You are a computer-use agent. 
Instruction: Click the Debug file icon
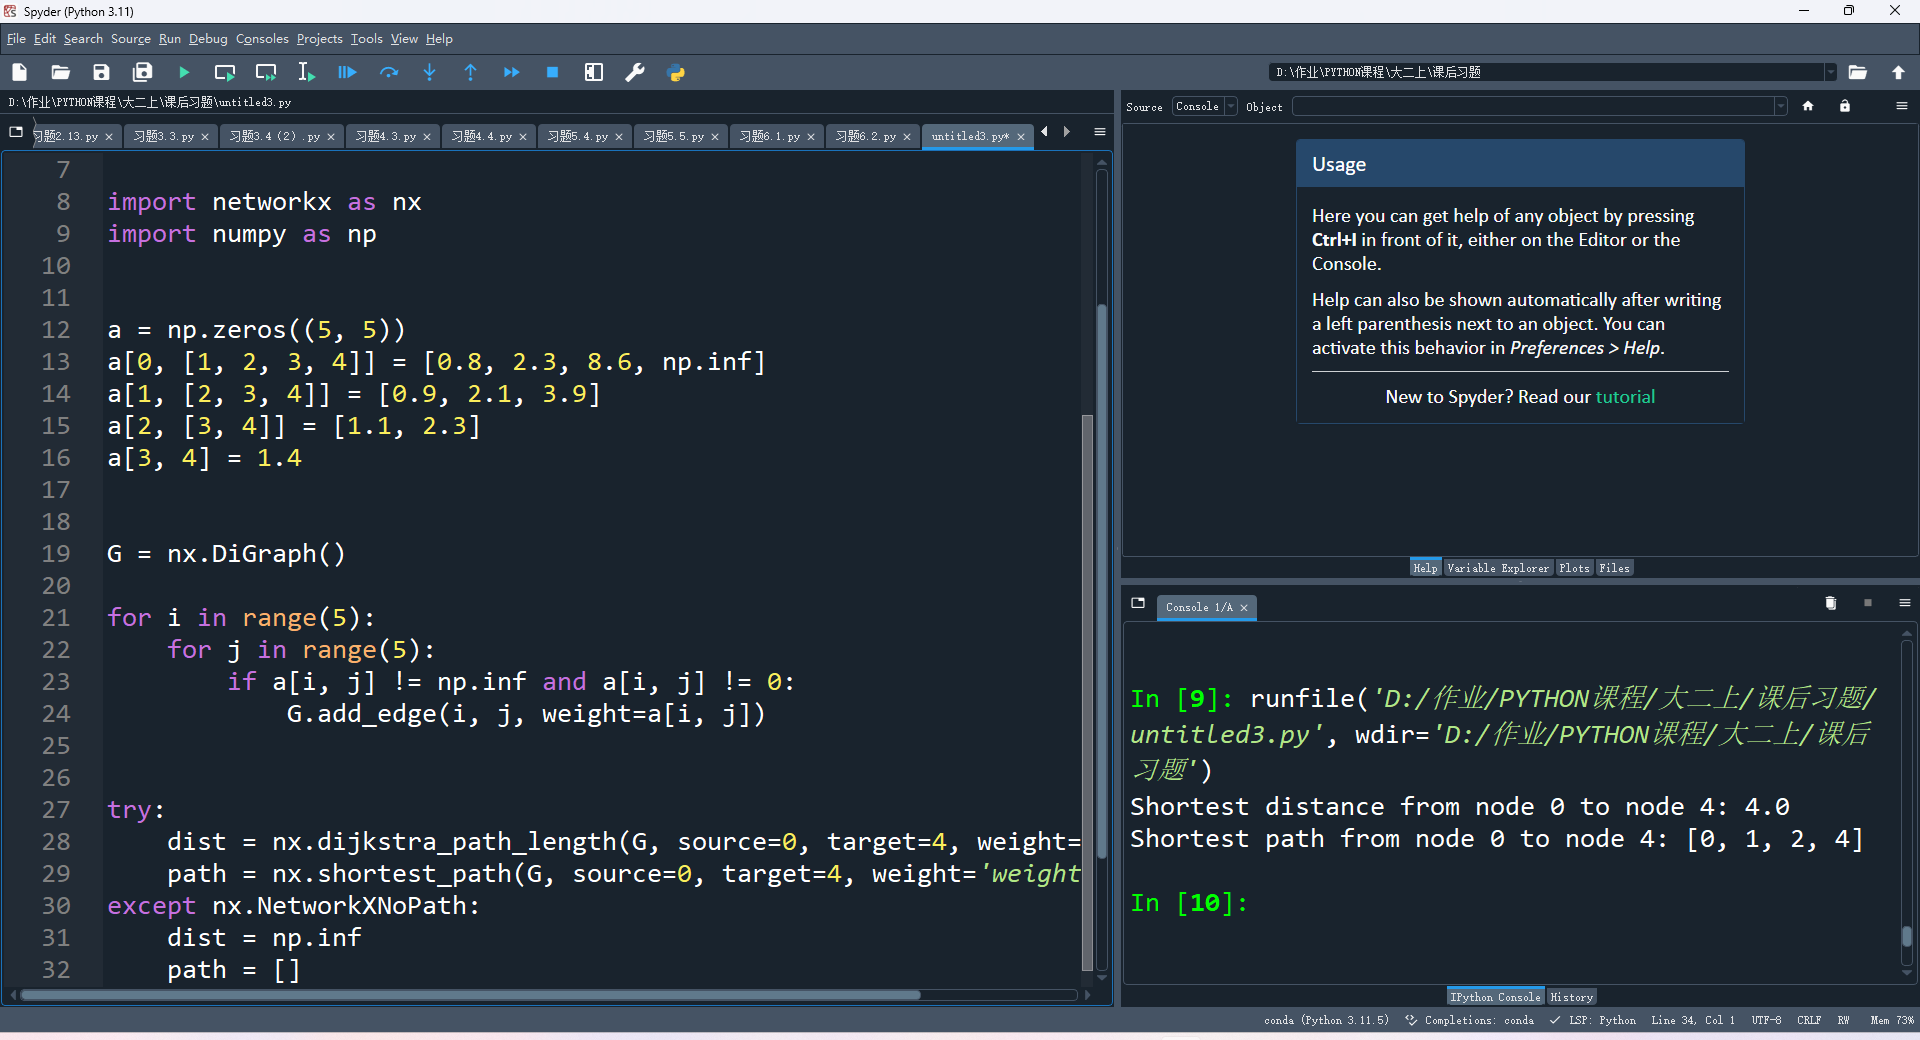pos(347,72)
